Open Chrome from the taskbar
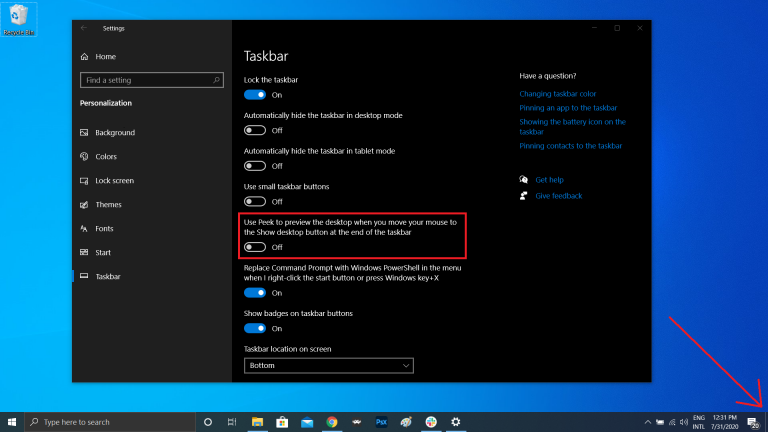 pyautogui.click(x=331, y=422)
